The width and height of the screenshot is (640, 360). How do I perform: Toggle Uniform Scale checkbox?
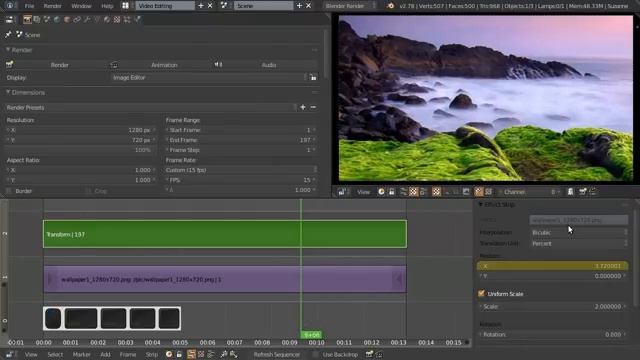click(482, 293)
